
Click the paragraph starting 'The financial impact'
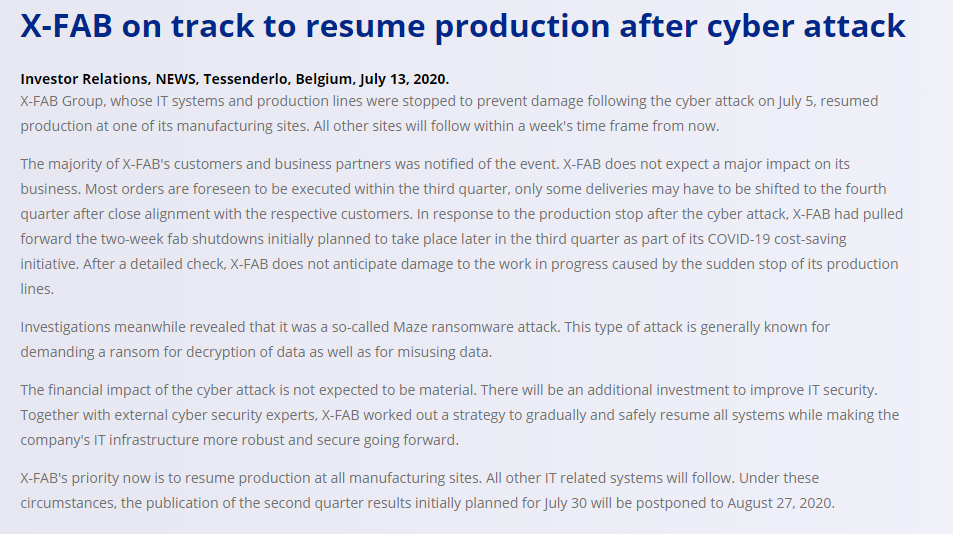(459, 415)
